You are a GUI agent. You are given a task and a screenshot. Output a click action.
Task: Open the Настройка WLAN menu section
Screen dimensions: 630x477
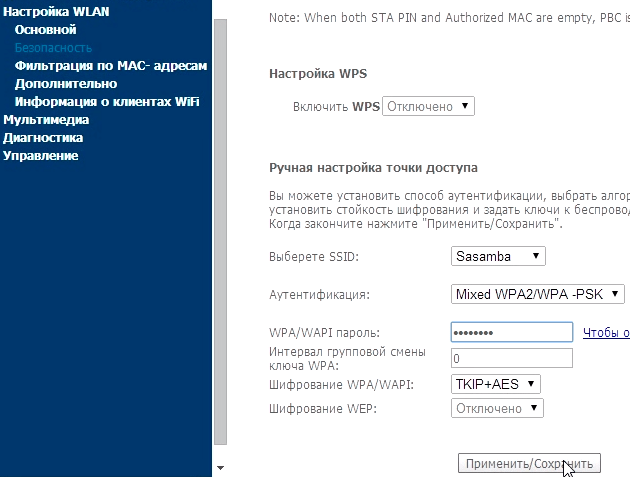(x=56, y=12)
